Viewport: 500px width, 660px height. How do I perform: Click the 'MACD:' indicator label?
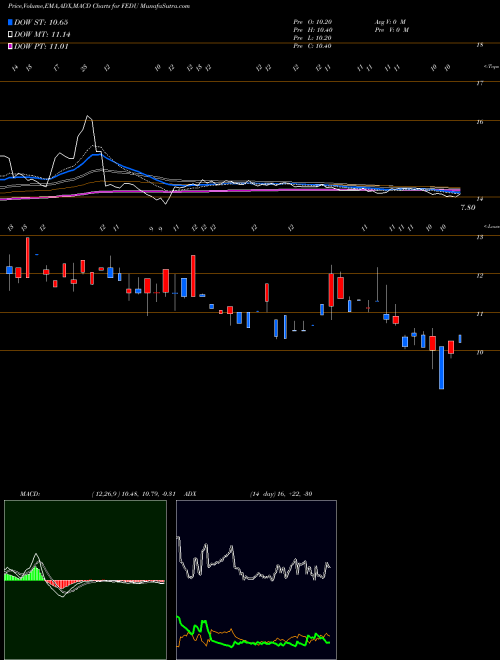pyautogui.click(x=29, y=494)
